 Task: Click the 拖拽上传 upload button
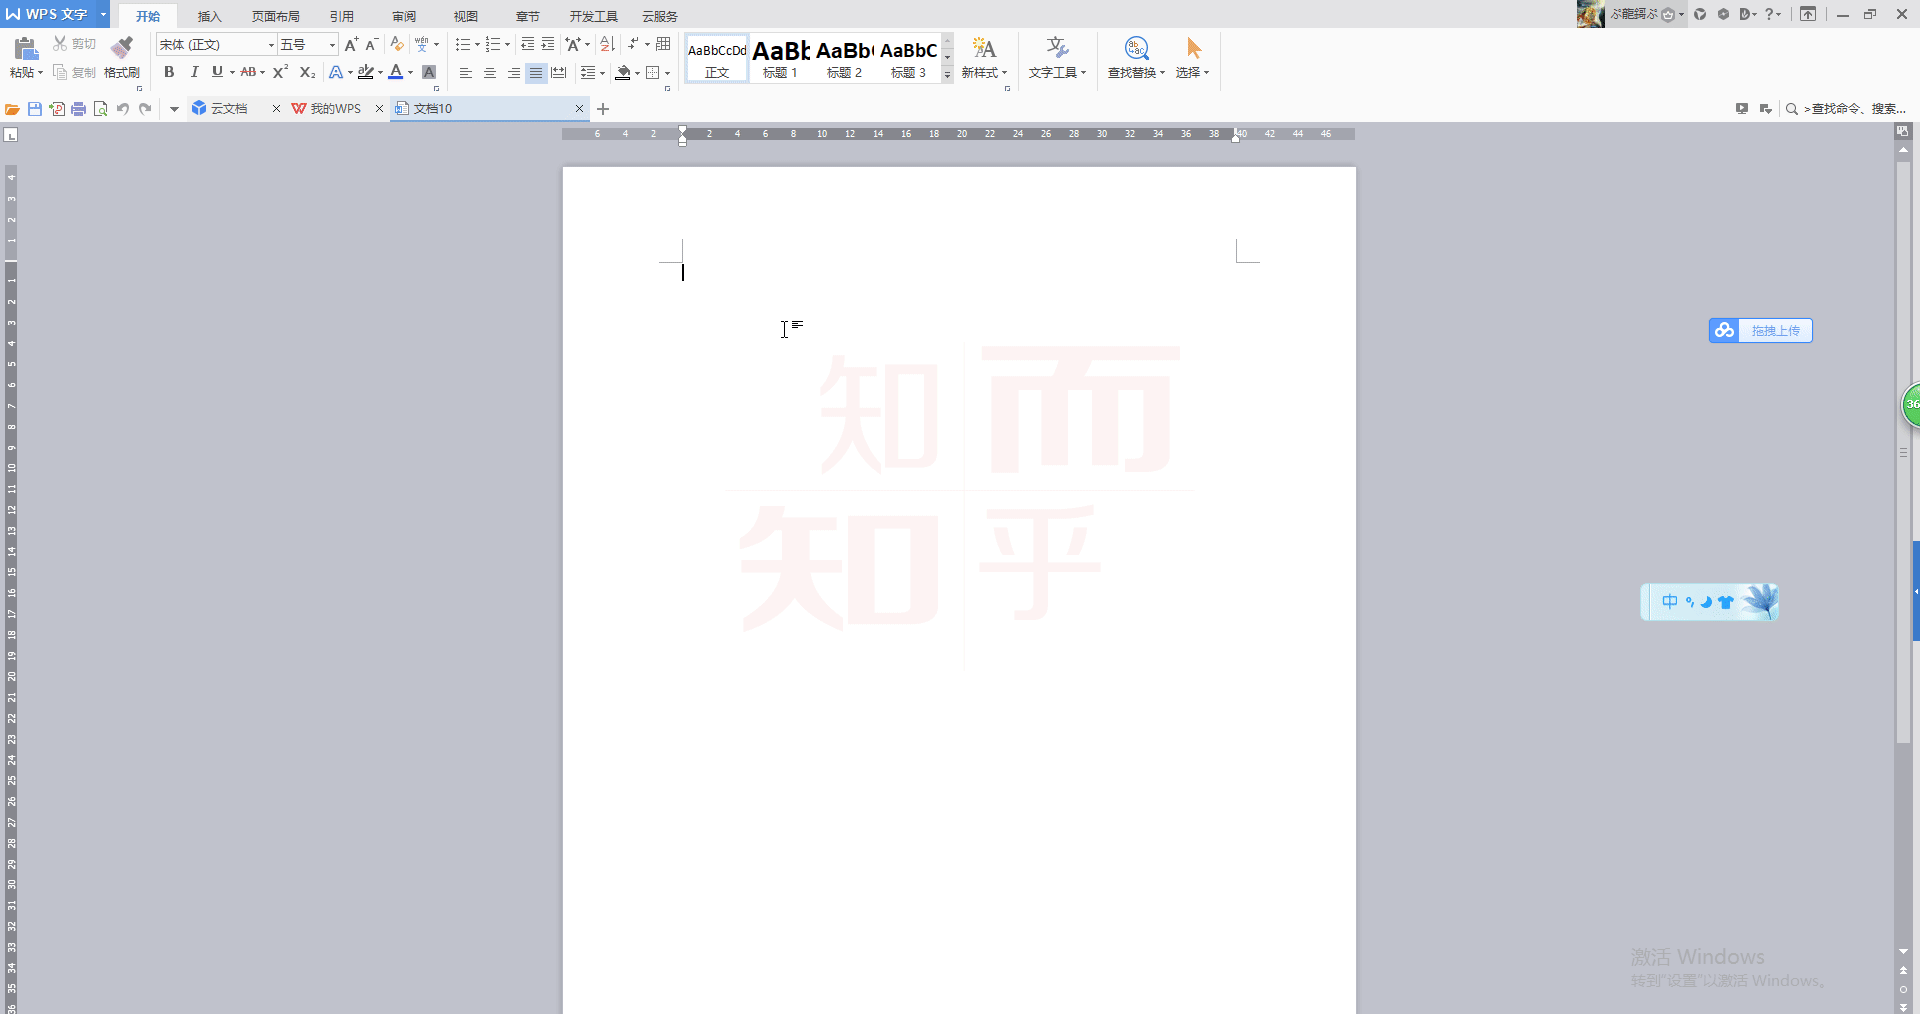coord(1775,330)
